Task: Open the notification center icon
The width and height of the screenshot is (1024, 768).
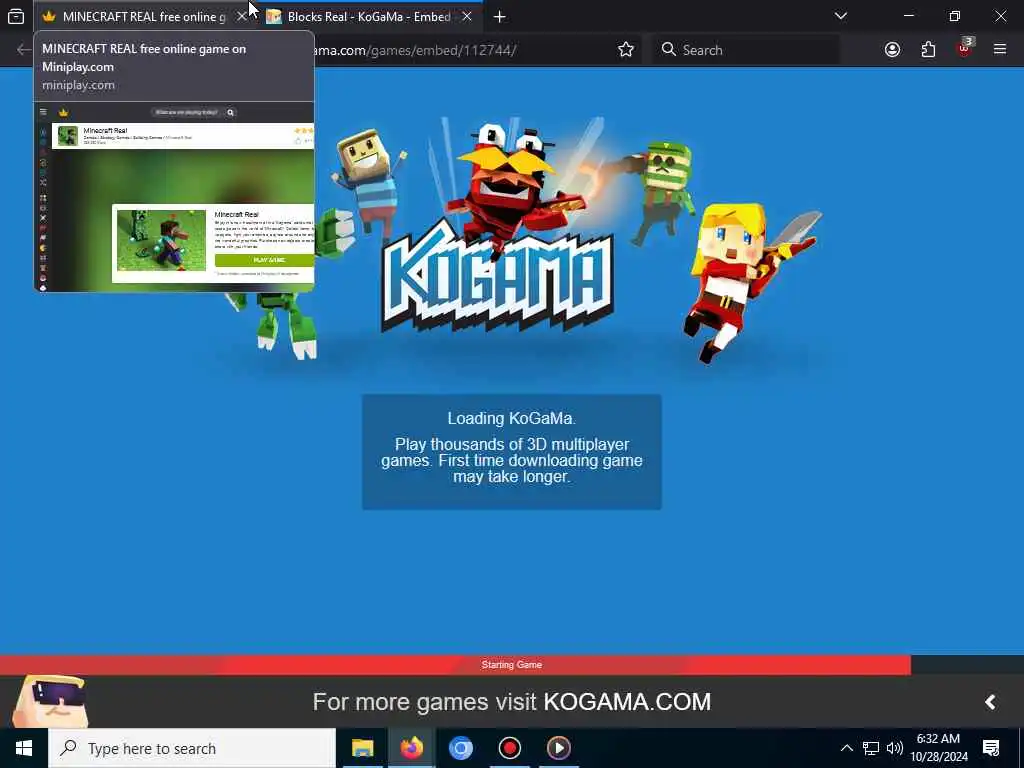Action: pyautogui.click(x=991, y=748)
